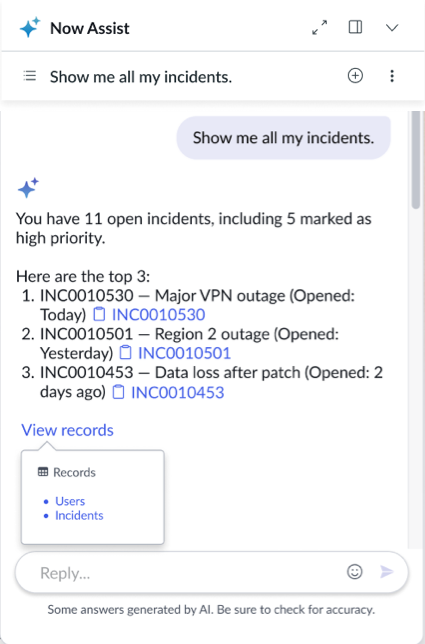Collapse Now Assist using the header chevron
The height and width of the screenshot is (644, 425).
click(392, 28)
